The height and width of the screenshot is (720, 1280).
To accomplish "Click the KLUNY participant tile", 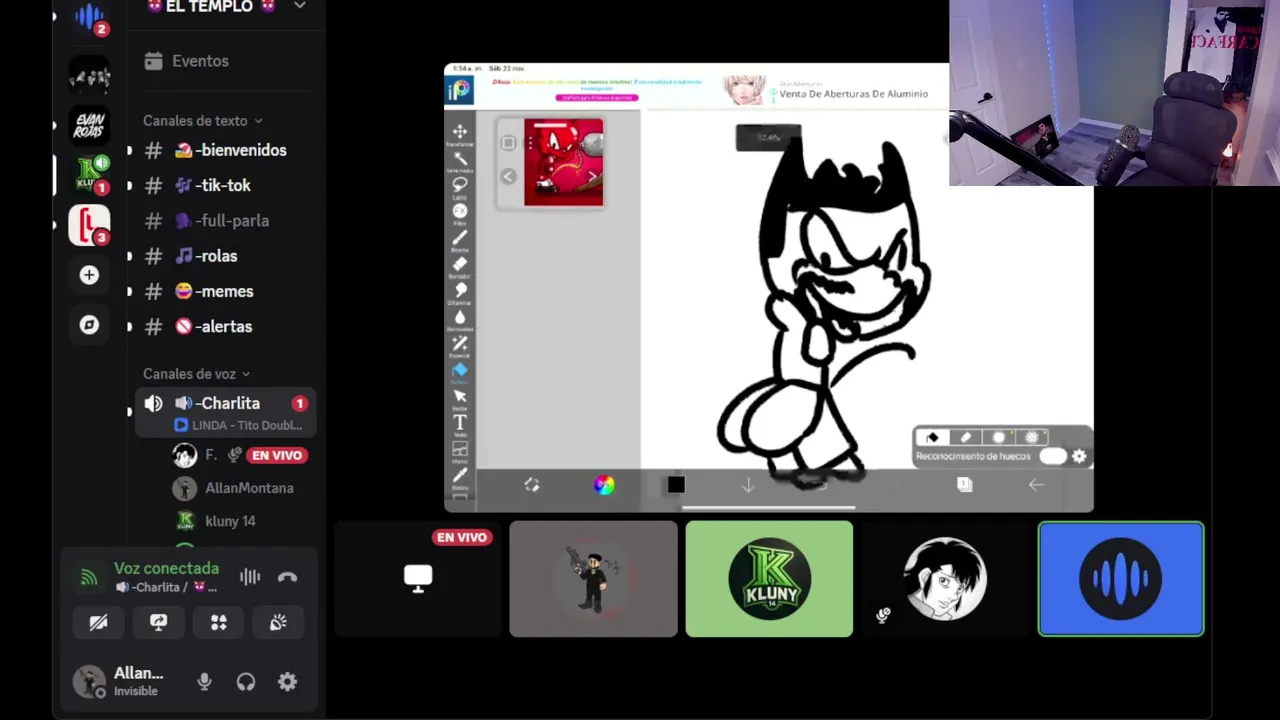I will click(x=769, y=579).
